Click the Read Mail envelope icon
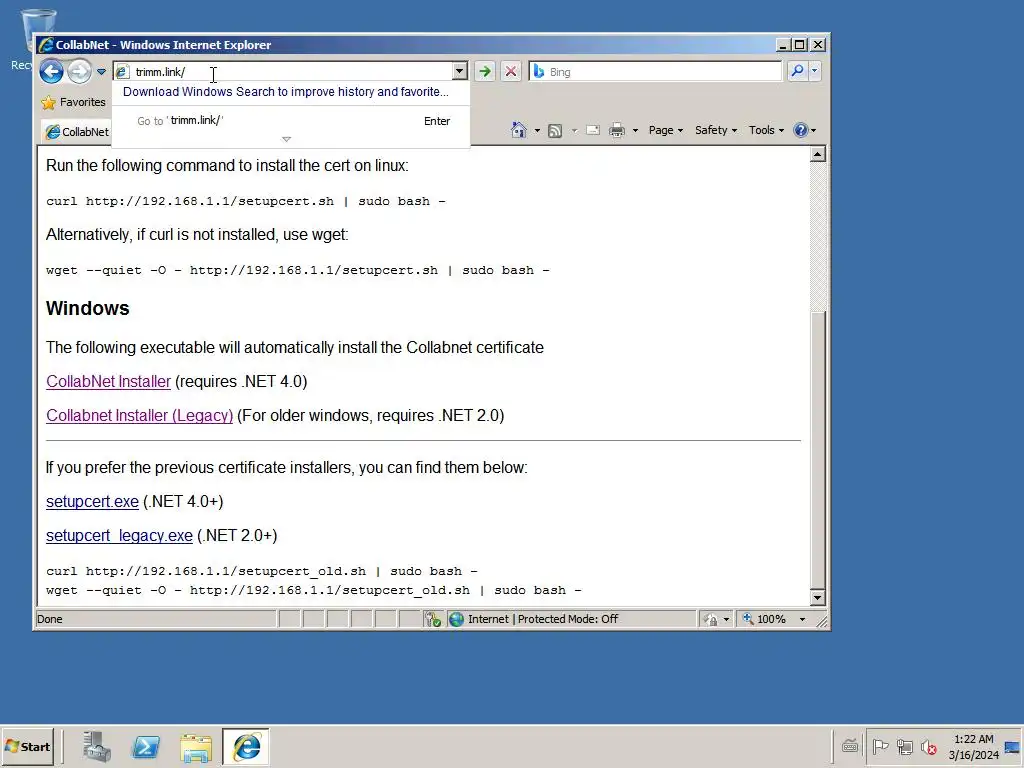The image size is (1024, 768). [593, 130]
